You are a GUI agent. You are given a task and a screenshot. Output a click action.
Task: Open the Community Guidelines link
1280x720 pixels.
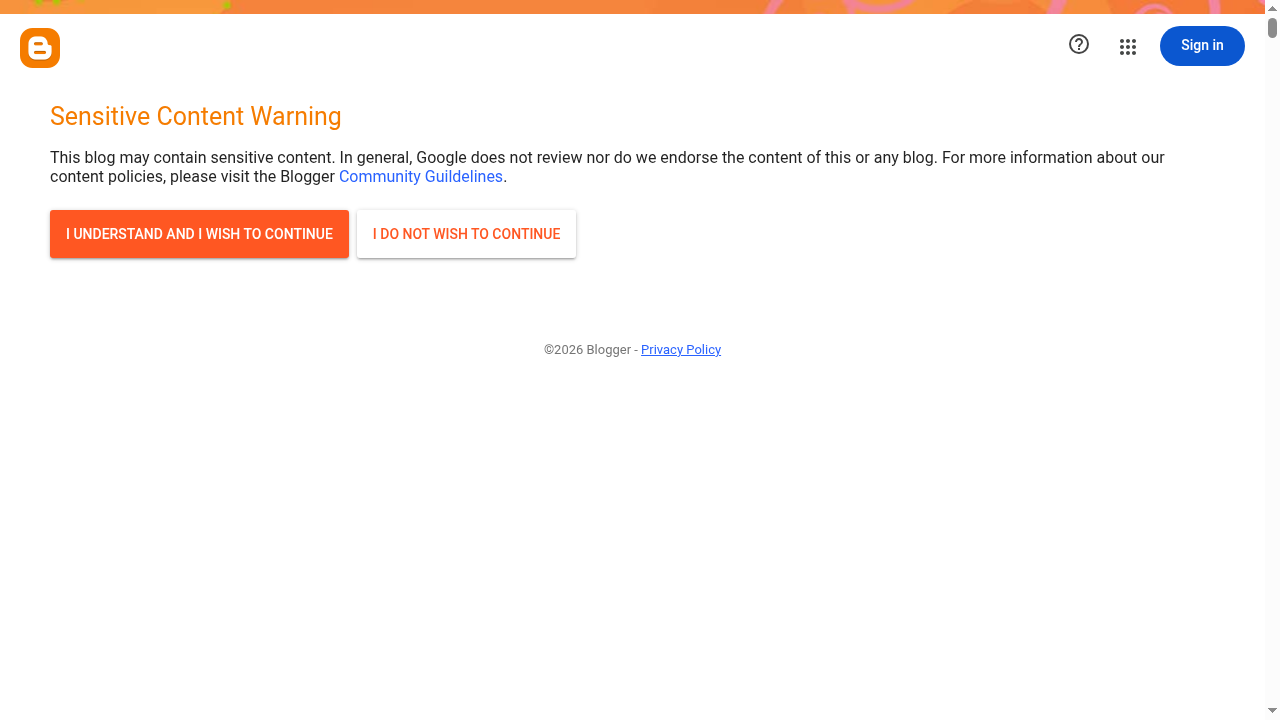tap(421, 177)
